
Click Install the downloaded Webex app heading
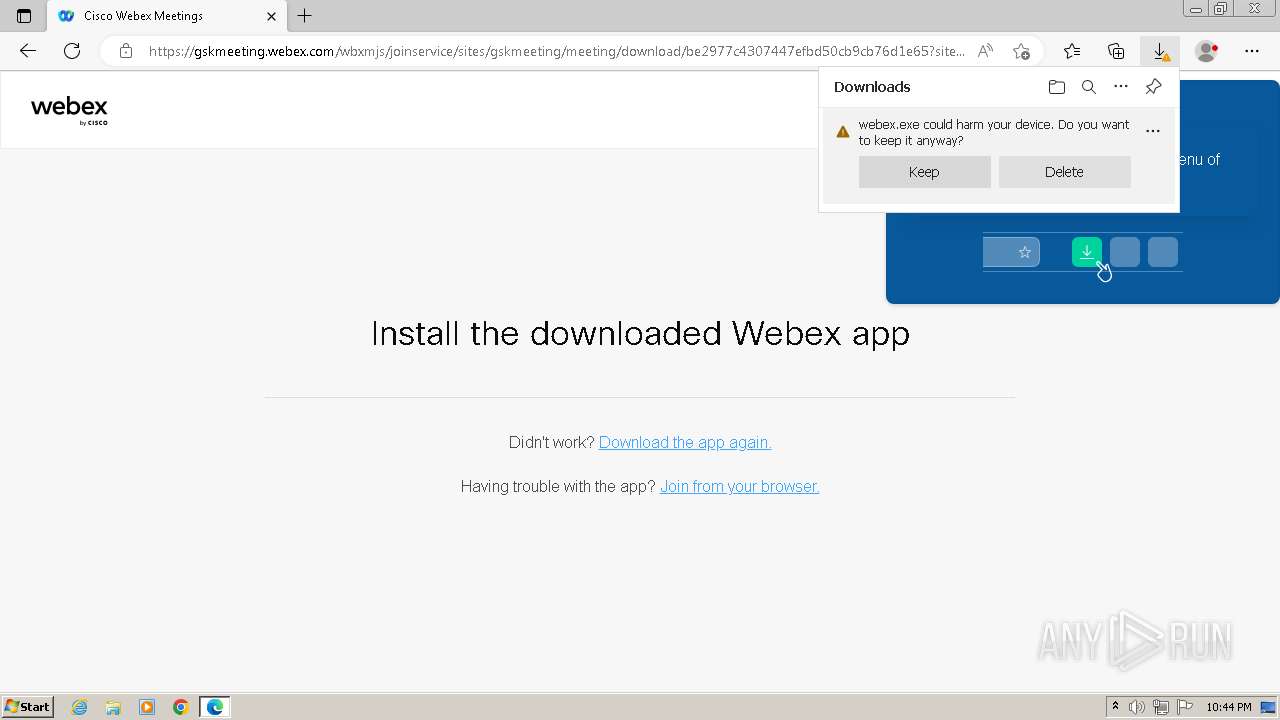coord(640,333)
